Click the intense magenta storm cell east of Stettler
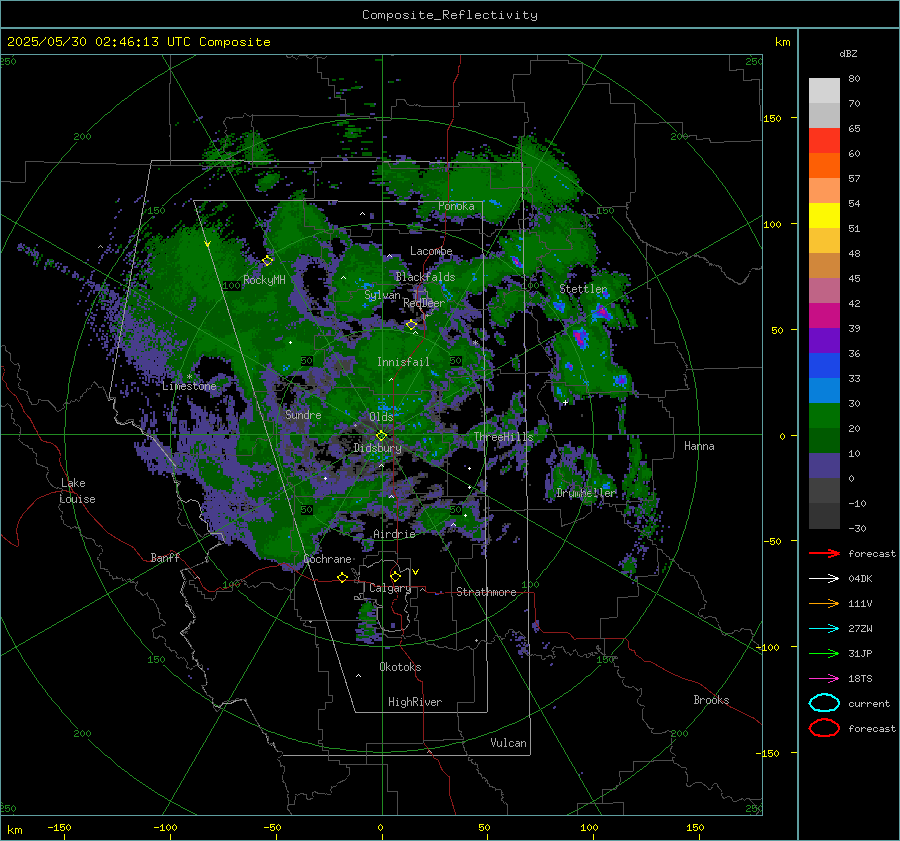Screen dimensions: 900x841 601,312
